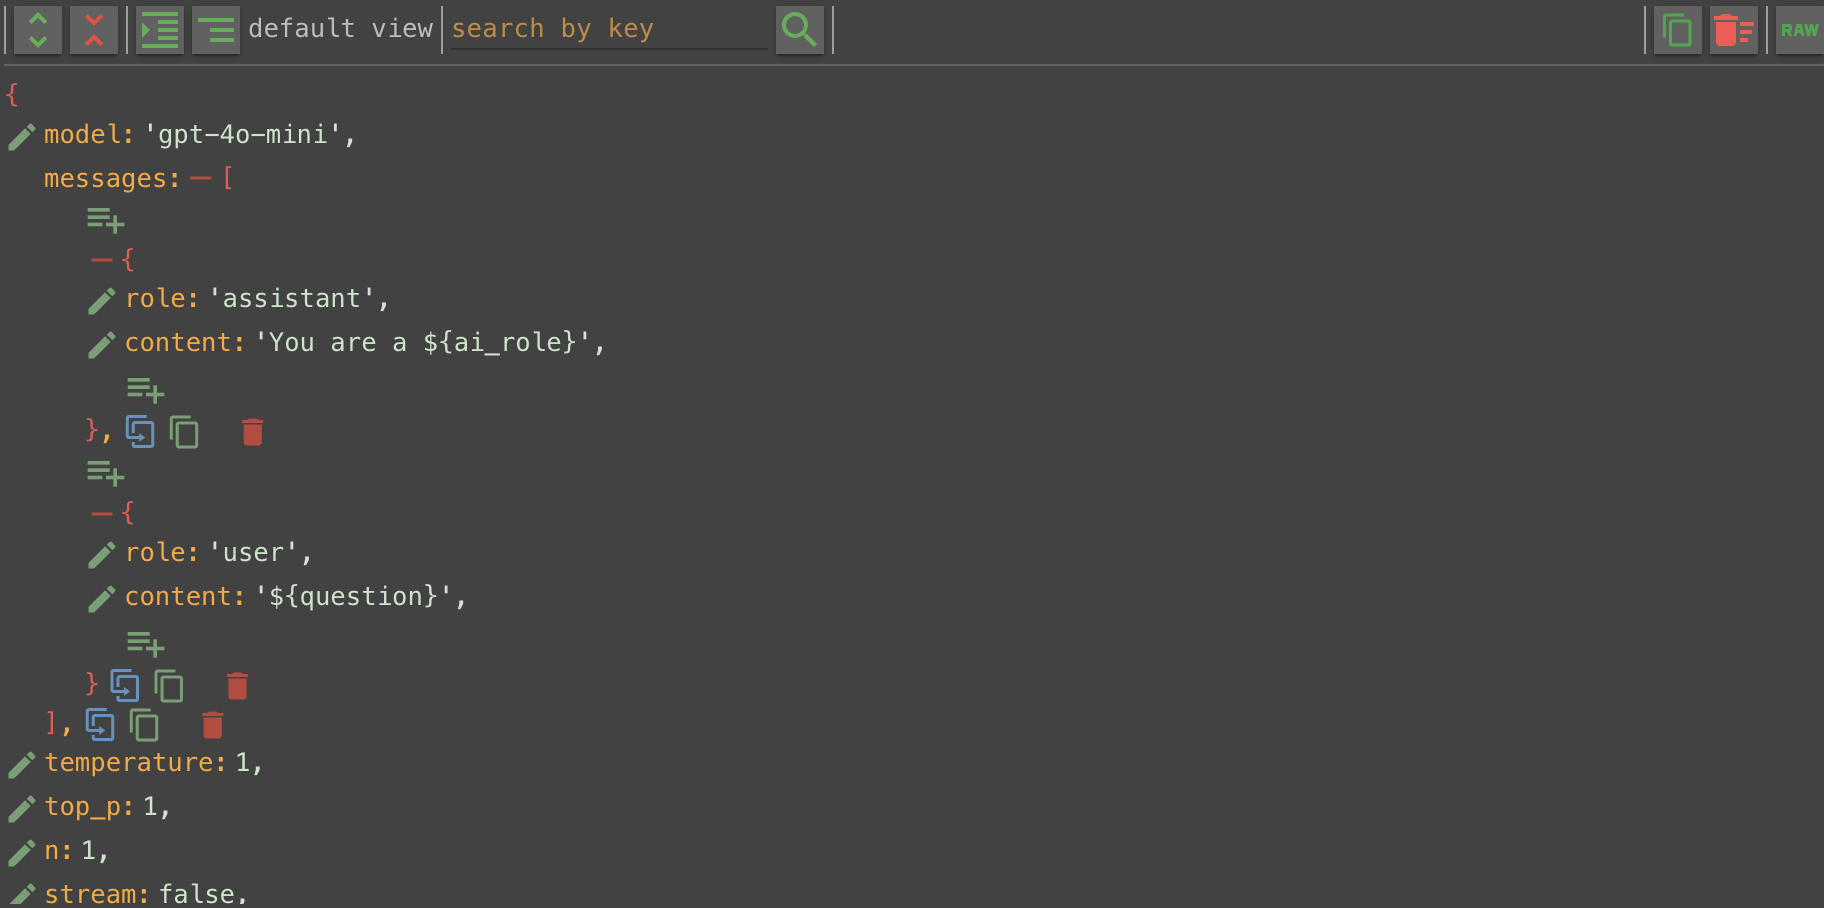1824x908 pixels.
Task: Add new property inside user message object
Action: [x=145, y=643]
